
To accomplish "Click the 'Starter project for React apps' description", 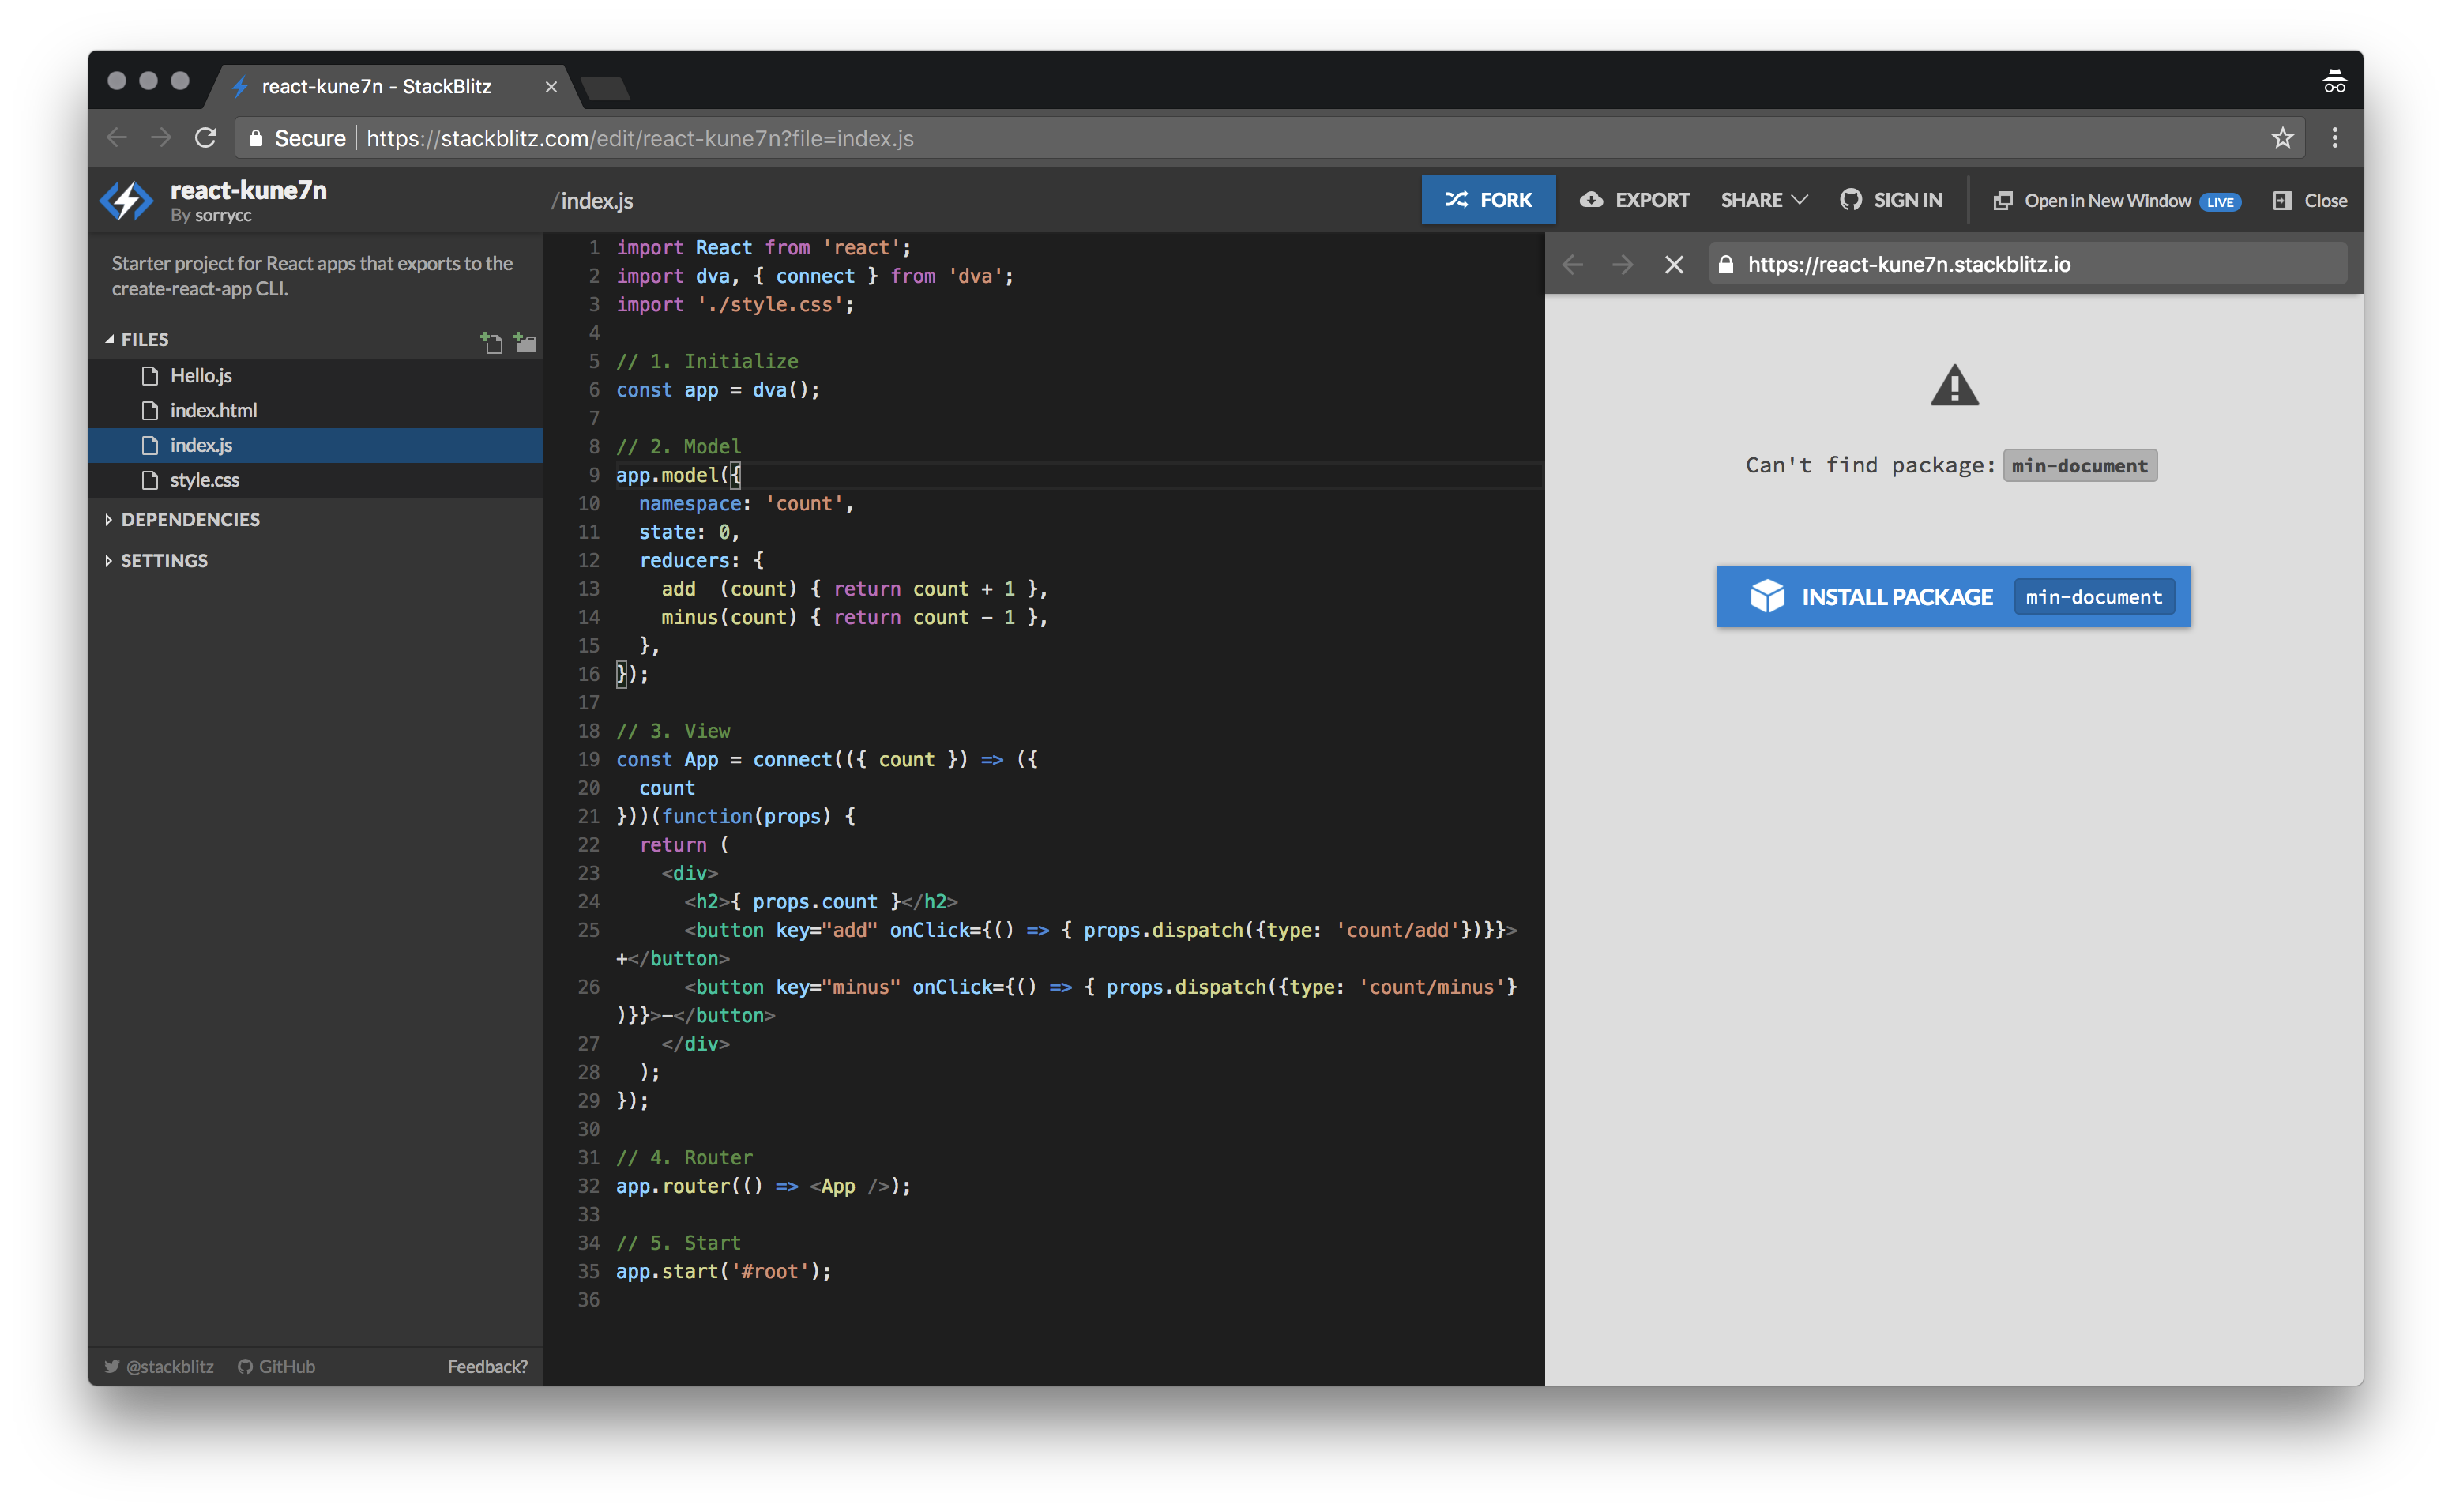I will [312, 276].
